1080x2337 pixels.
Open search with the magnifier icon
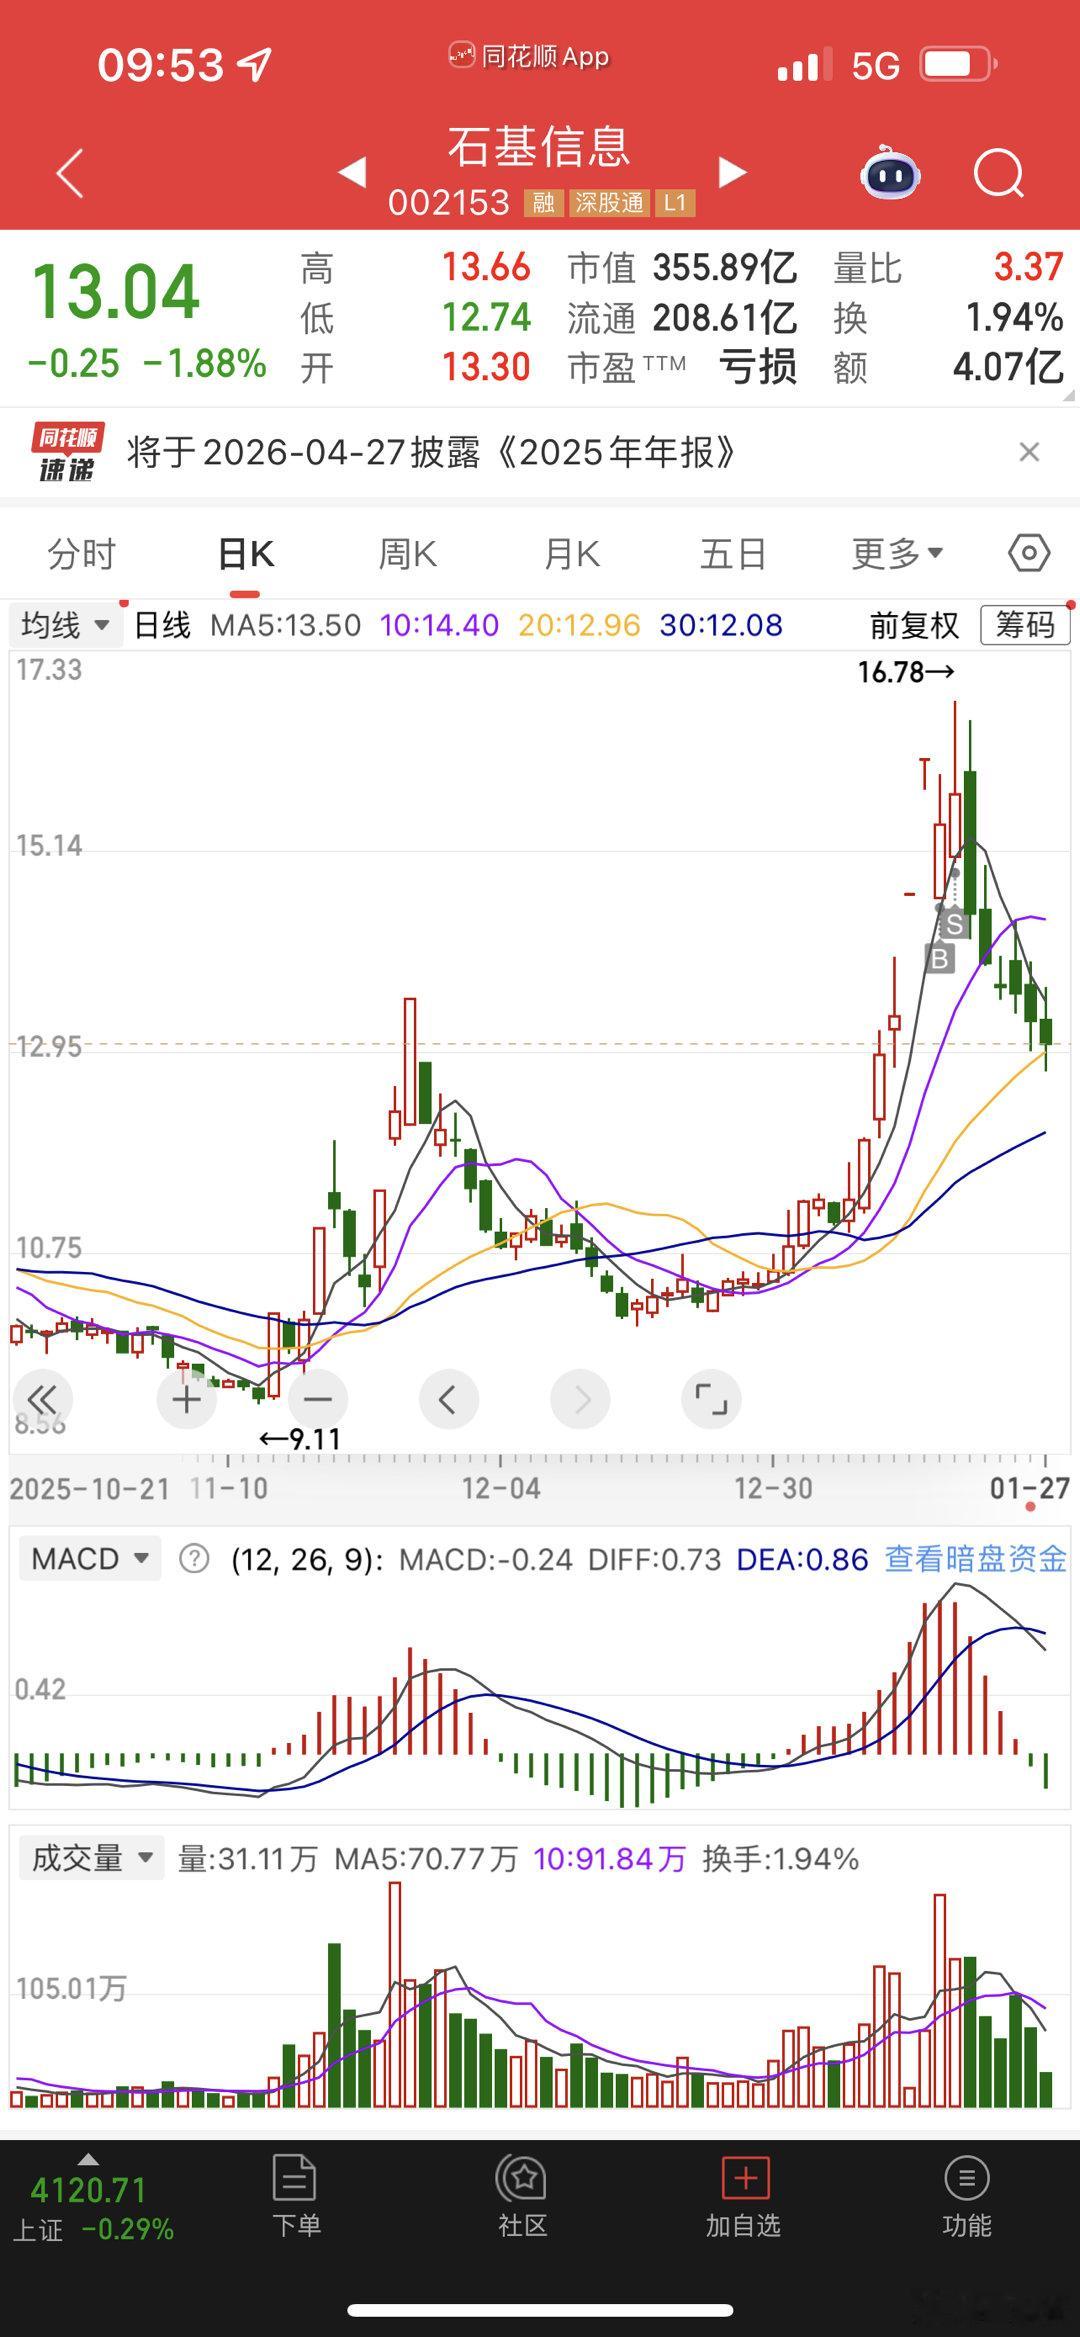(999, 175)
